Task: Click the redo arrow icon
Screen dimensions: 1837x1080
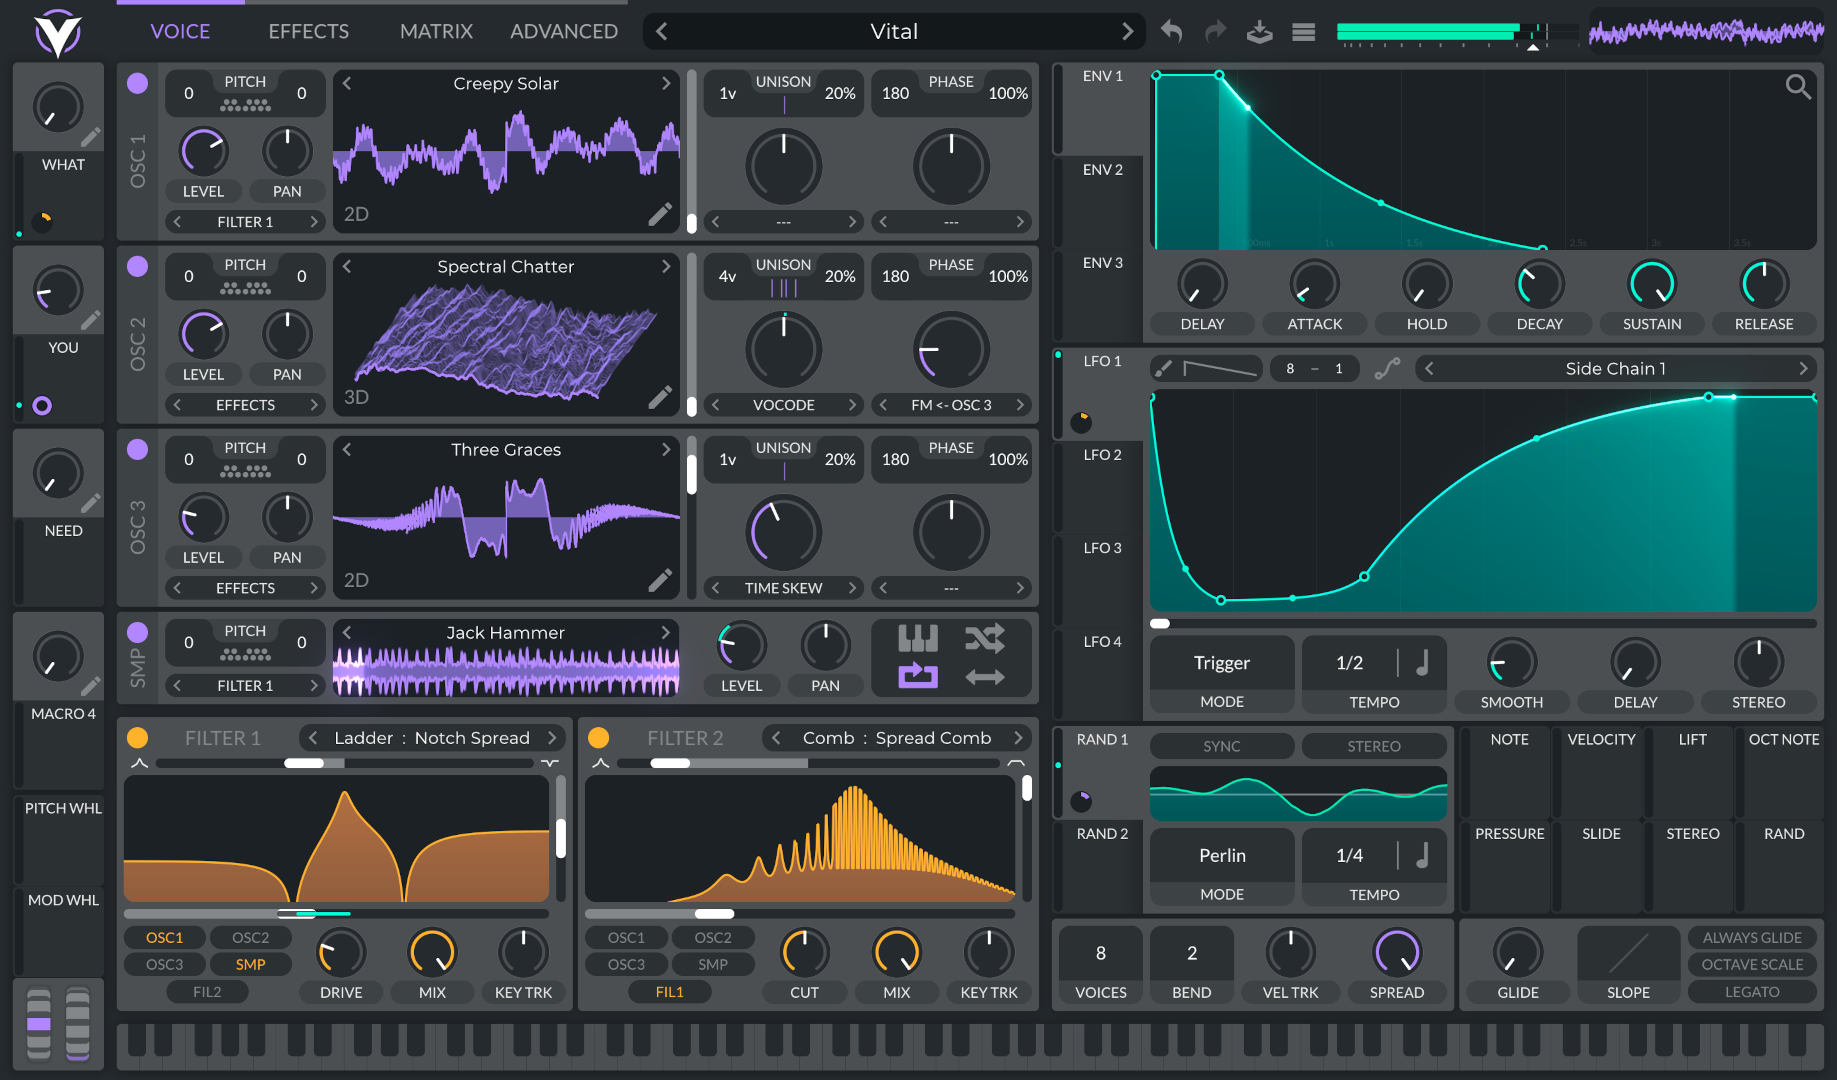Action: tap(1215, 32)
